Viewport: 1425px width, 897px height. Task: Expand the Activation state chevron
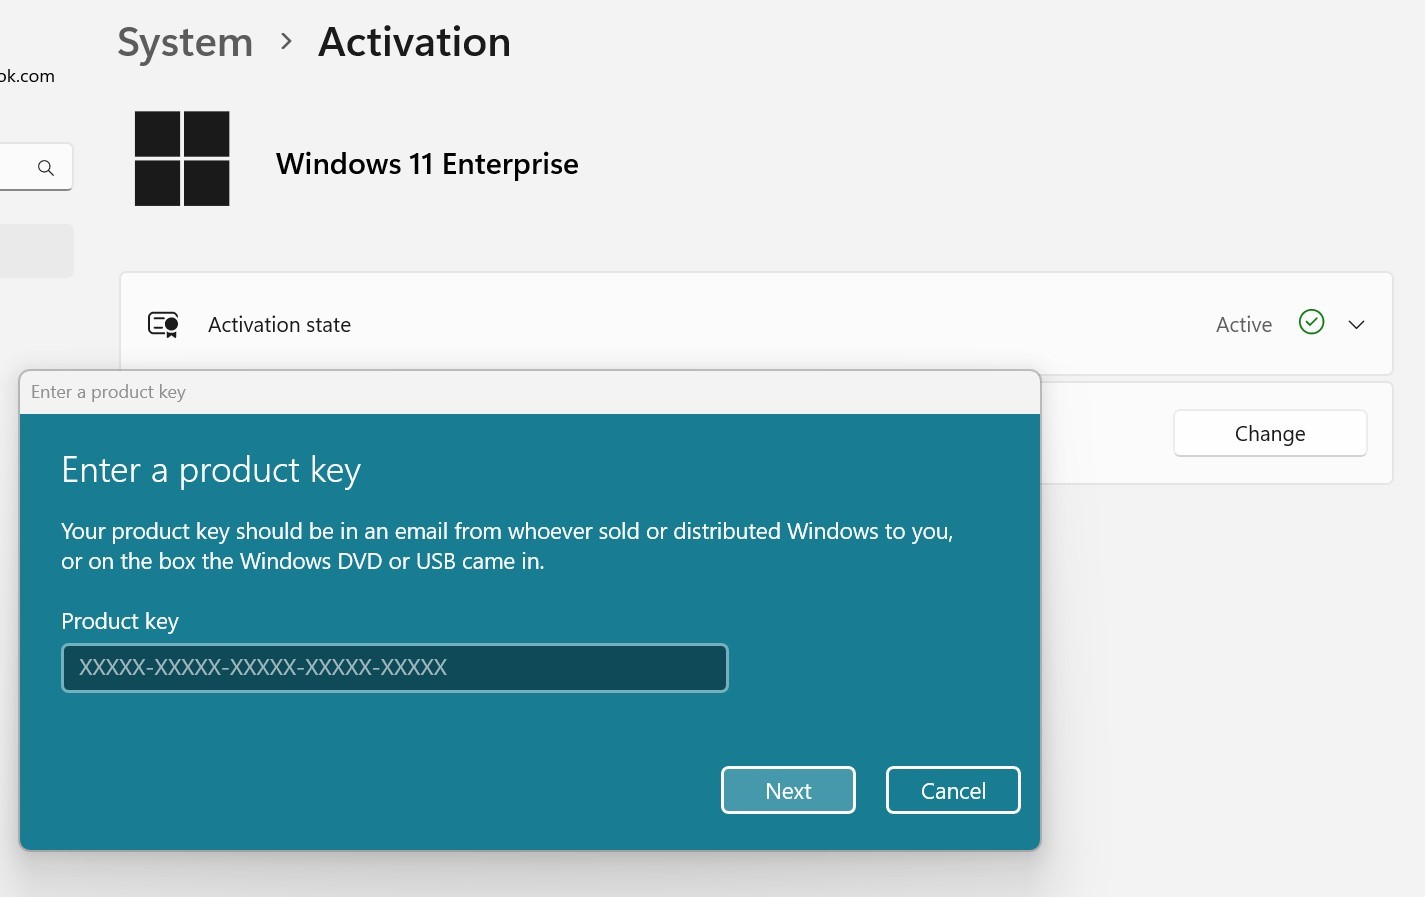1356,325
